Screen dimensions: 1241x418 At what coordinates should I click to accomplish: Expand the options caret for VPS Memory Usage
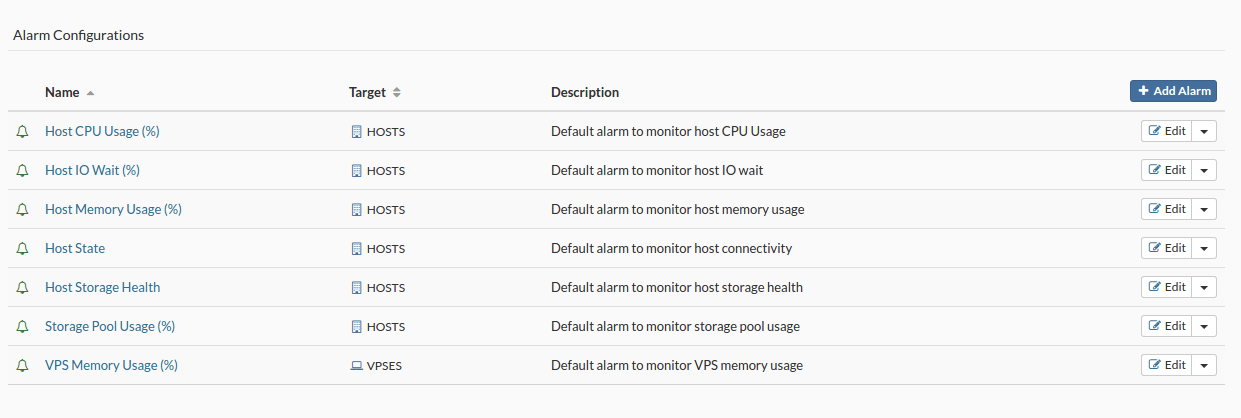(x=1204, y=365)
